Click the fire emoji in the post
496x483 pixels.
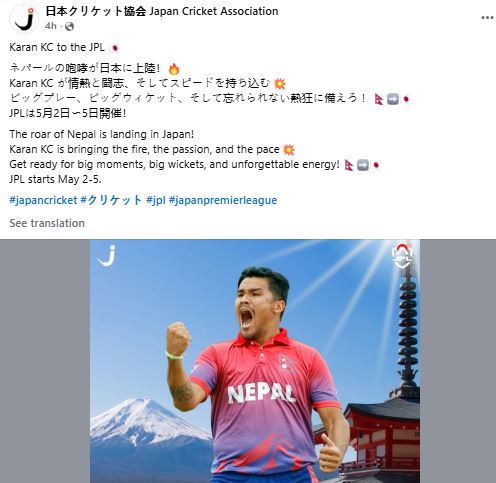[x=174, y=69]
